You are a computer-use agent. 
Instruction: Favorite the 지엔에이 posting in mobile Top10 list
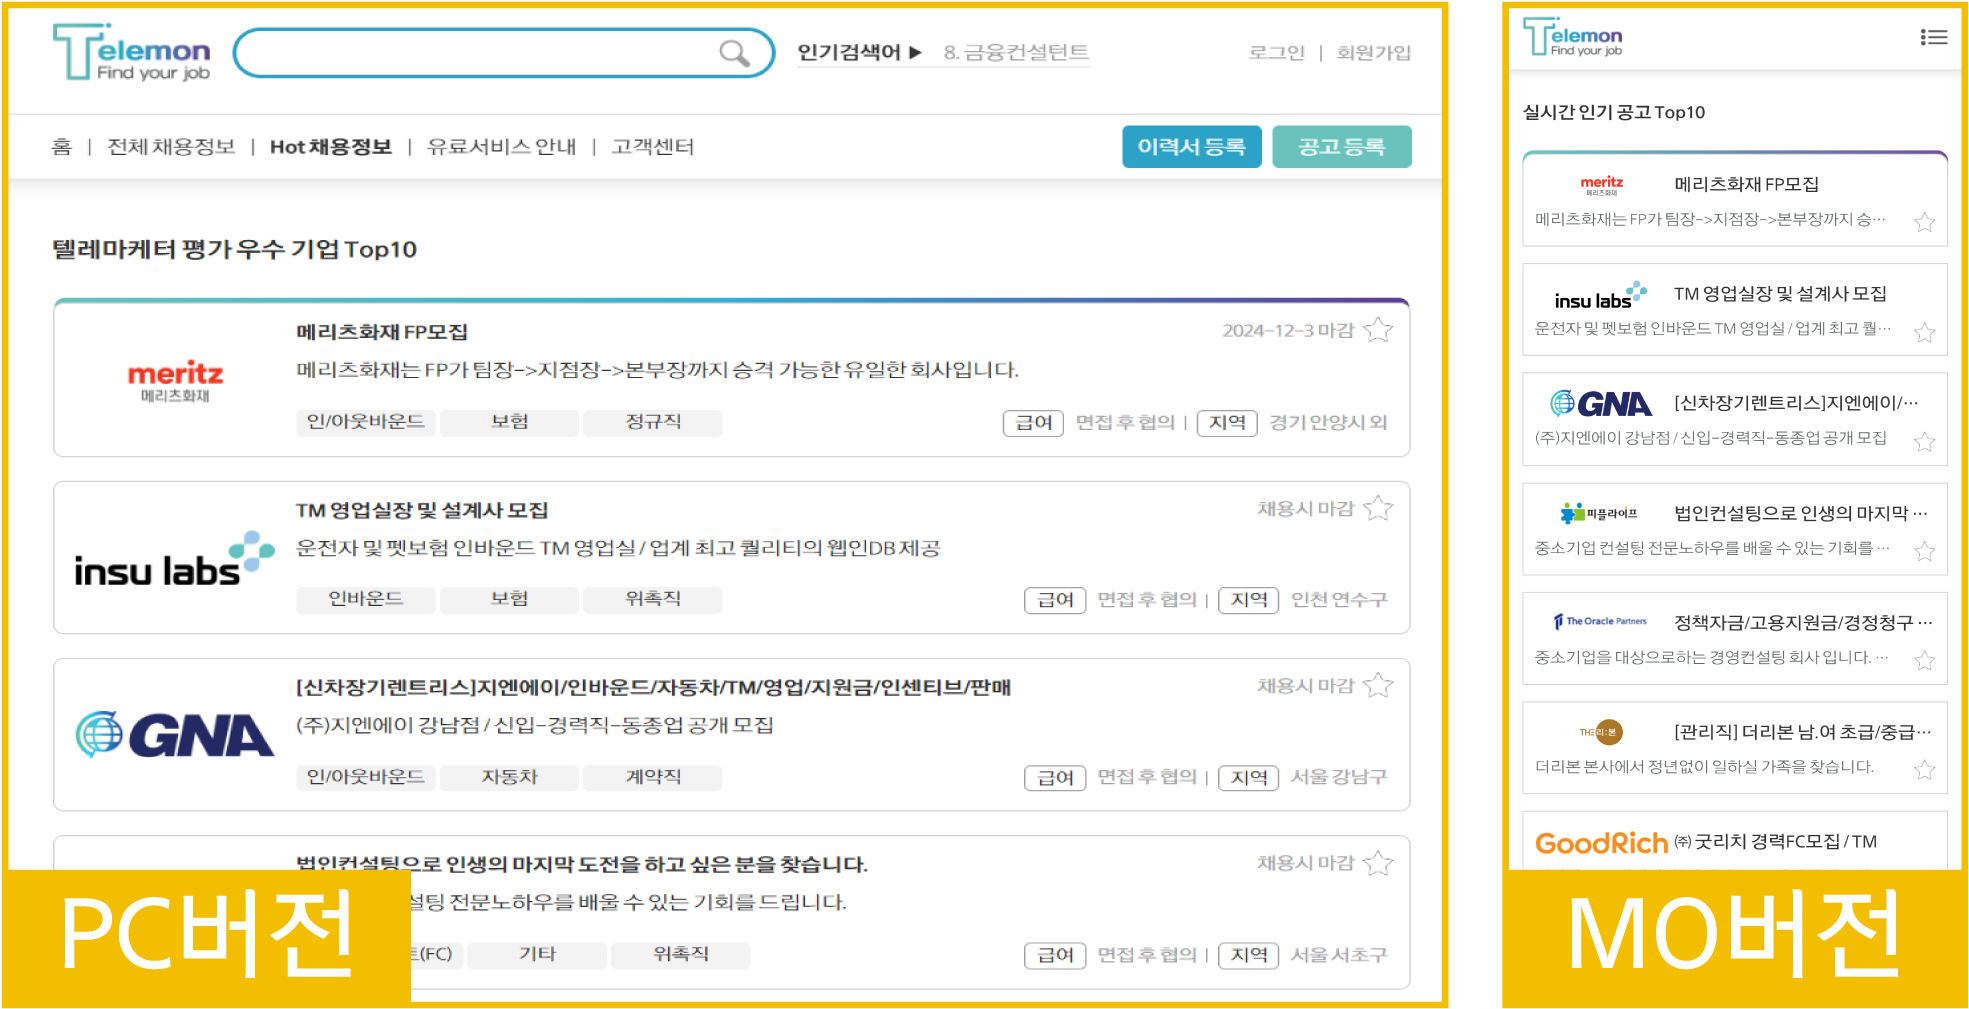click(x=1924, y=441)
